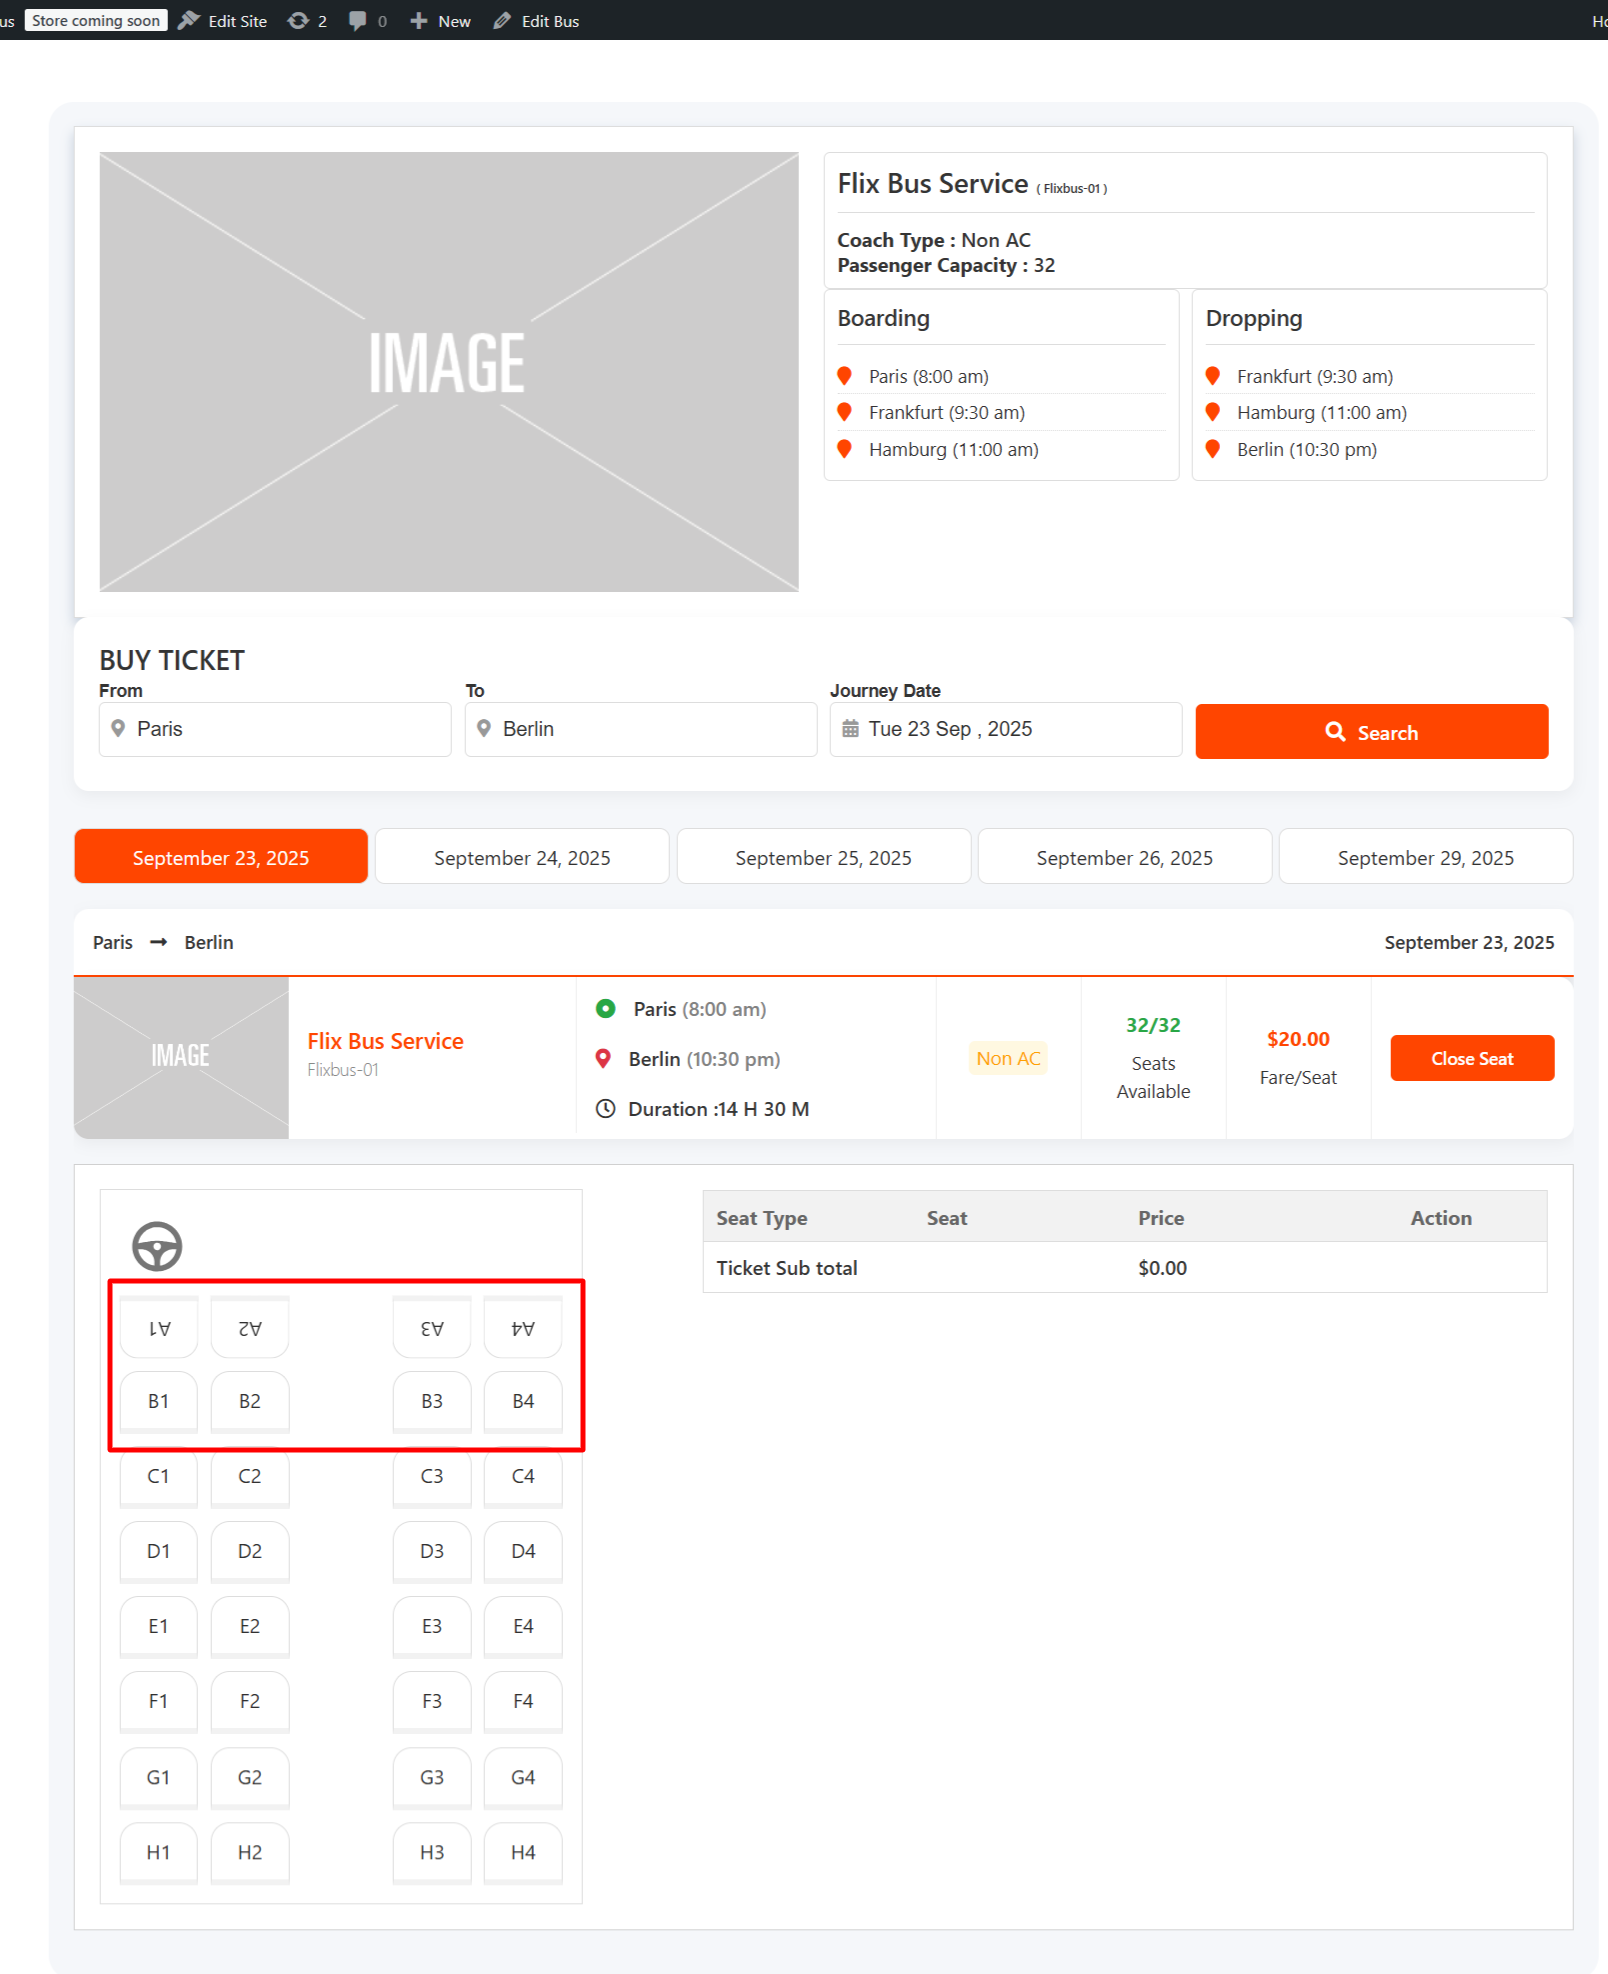Screen dimensions: 1608x1974
Task: Select seat A1
Action: [x=159, y=1328]
